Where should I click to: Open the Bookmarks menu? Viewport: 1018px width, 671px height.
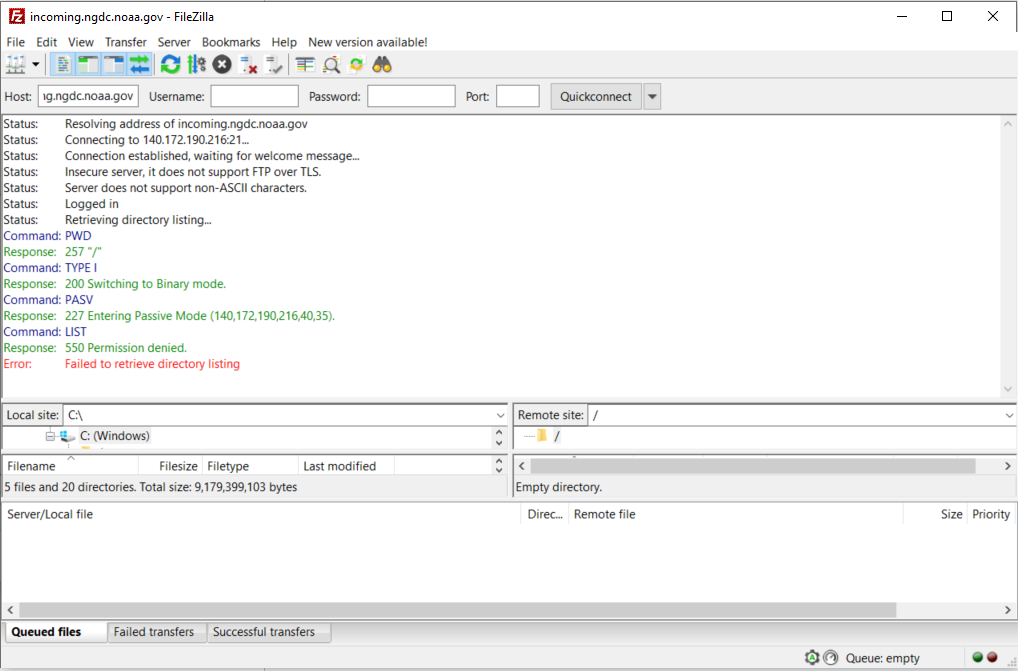(230, 42)
